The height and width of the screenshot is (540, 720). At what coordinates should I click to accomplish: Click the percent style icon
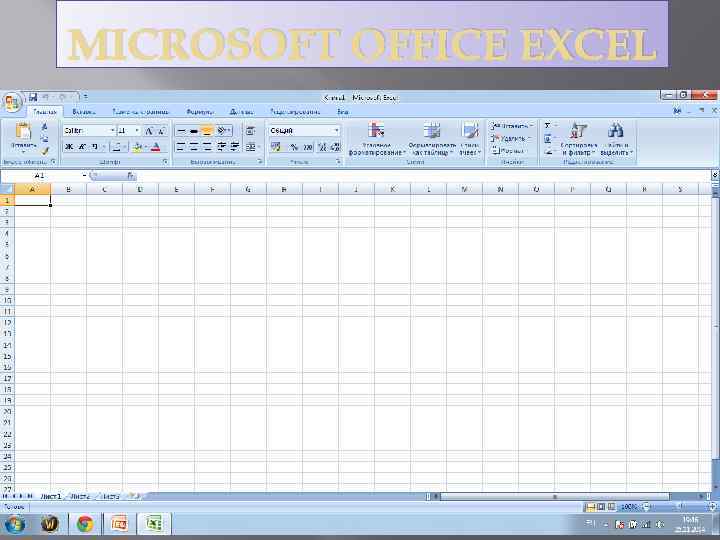[x=293, y=147]
